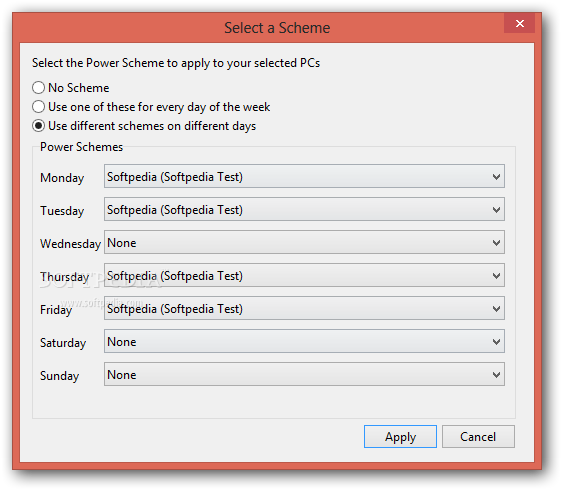Image resolution: width=562 pixels, height=490 pixels.
Task: Open the Sunday scheme dropdown
Action: pyautogui.click(x=304, y=374)
